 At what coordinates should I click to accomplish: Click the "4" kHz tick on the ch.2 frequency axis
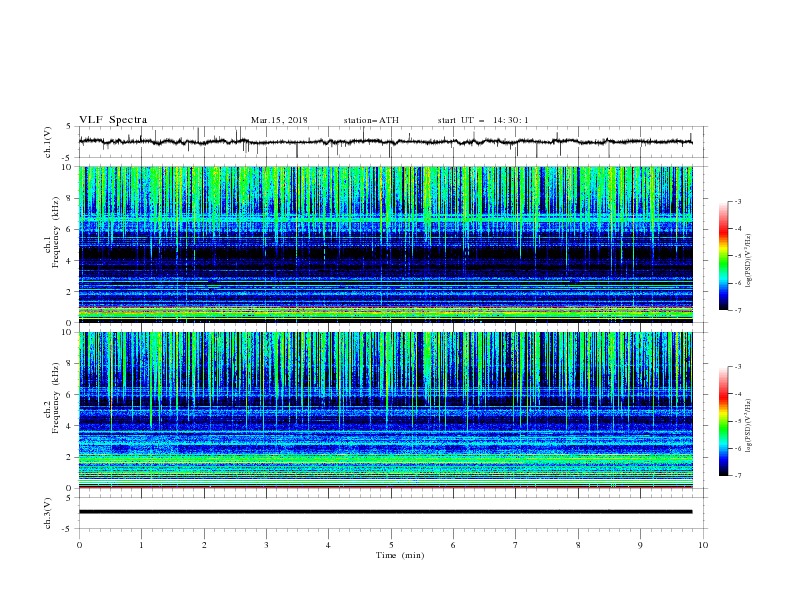pyautogui.click(x=70, y=426)
